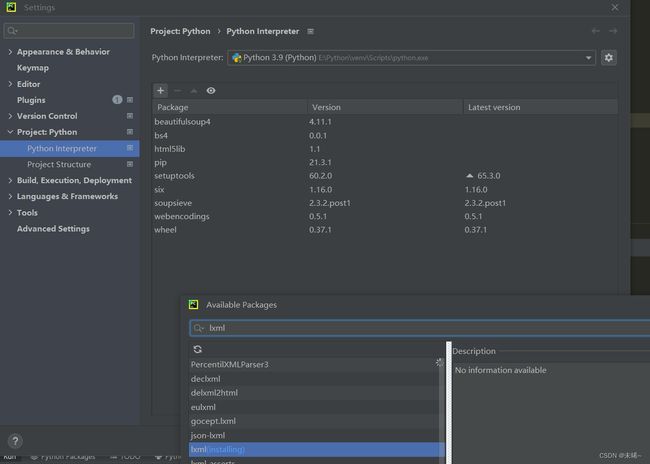The height and width of the screenshot is (464, 650).
Task: Click the Latest version column header
Action: 541,107
